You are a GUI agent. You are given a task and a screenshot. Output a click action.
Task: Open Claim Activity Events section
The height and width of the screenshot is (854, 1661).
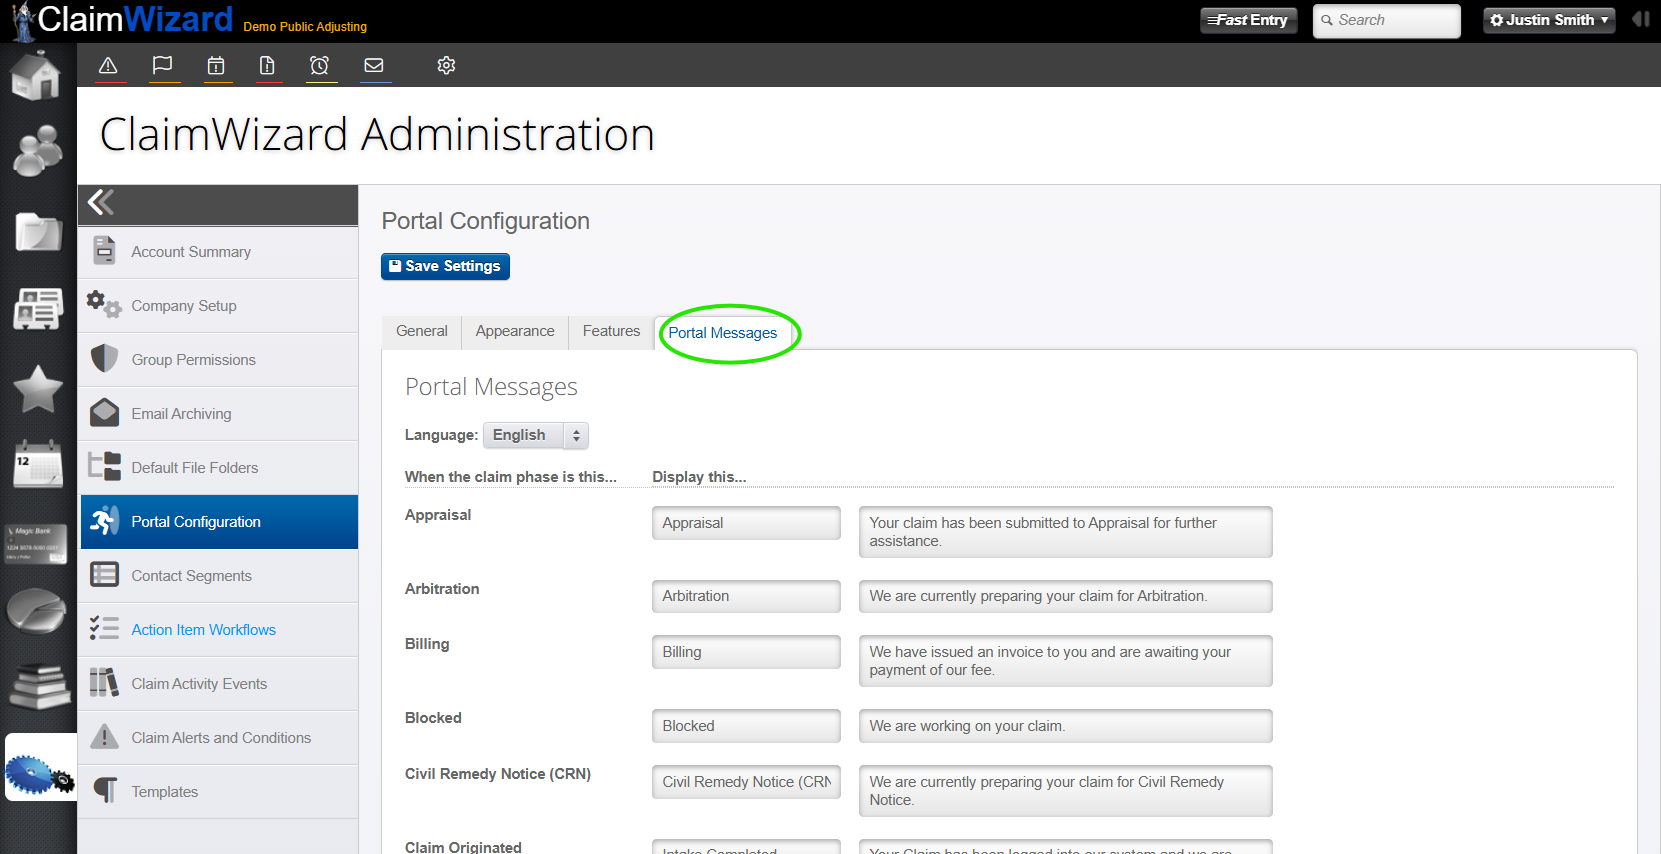219,684
